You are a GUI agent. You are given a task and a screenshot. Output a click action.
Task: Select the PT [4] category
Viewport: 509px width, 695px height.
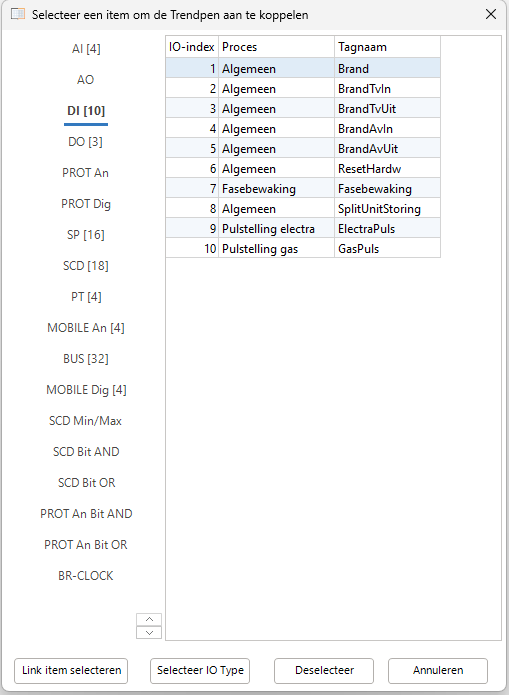tap(86, 297)
